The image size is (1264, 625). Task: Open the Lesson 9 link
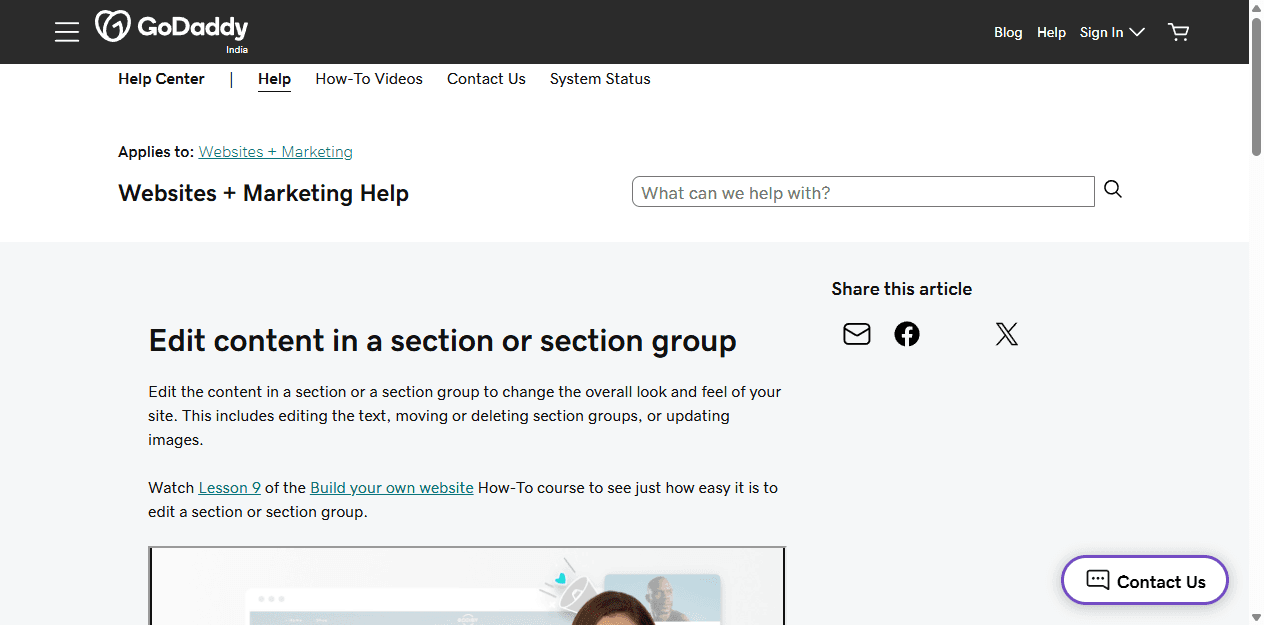click(x=230, y=488)
